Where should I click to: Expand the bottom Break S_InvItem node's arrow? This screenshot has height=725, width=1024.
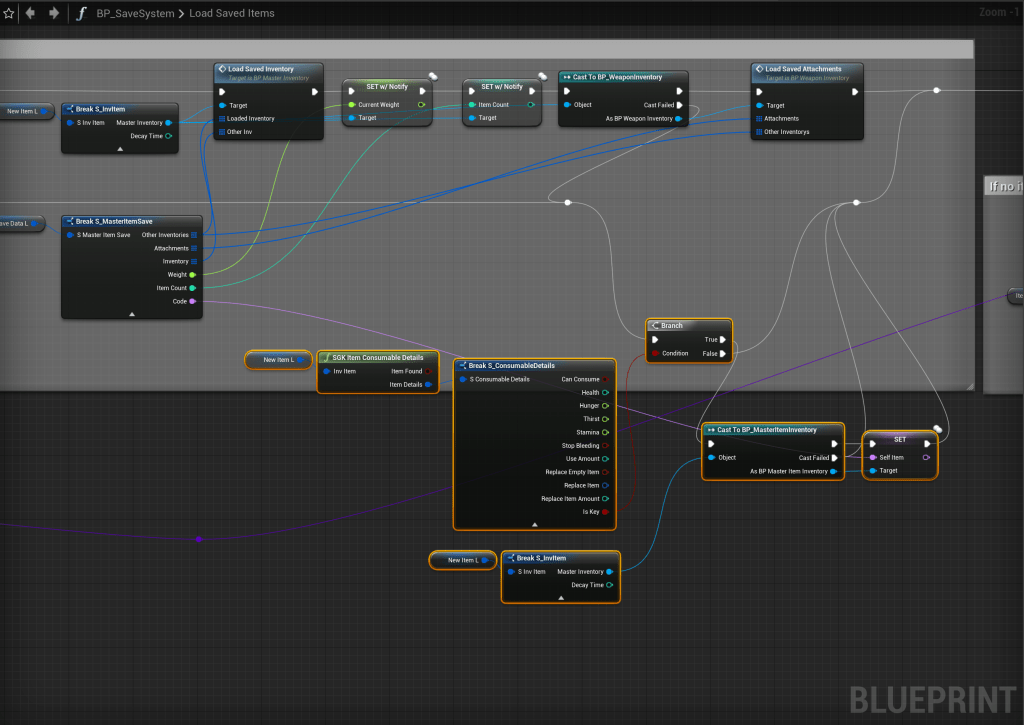coord(560,598)
